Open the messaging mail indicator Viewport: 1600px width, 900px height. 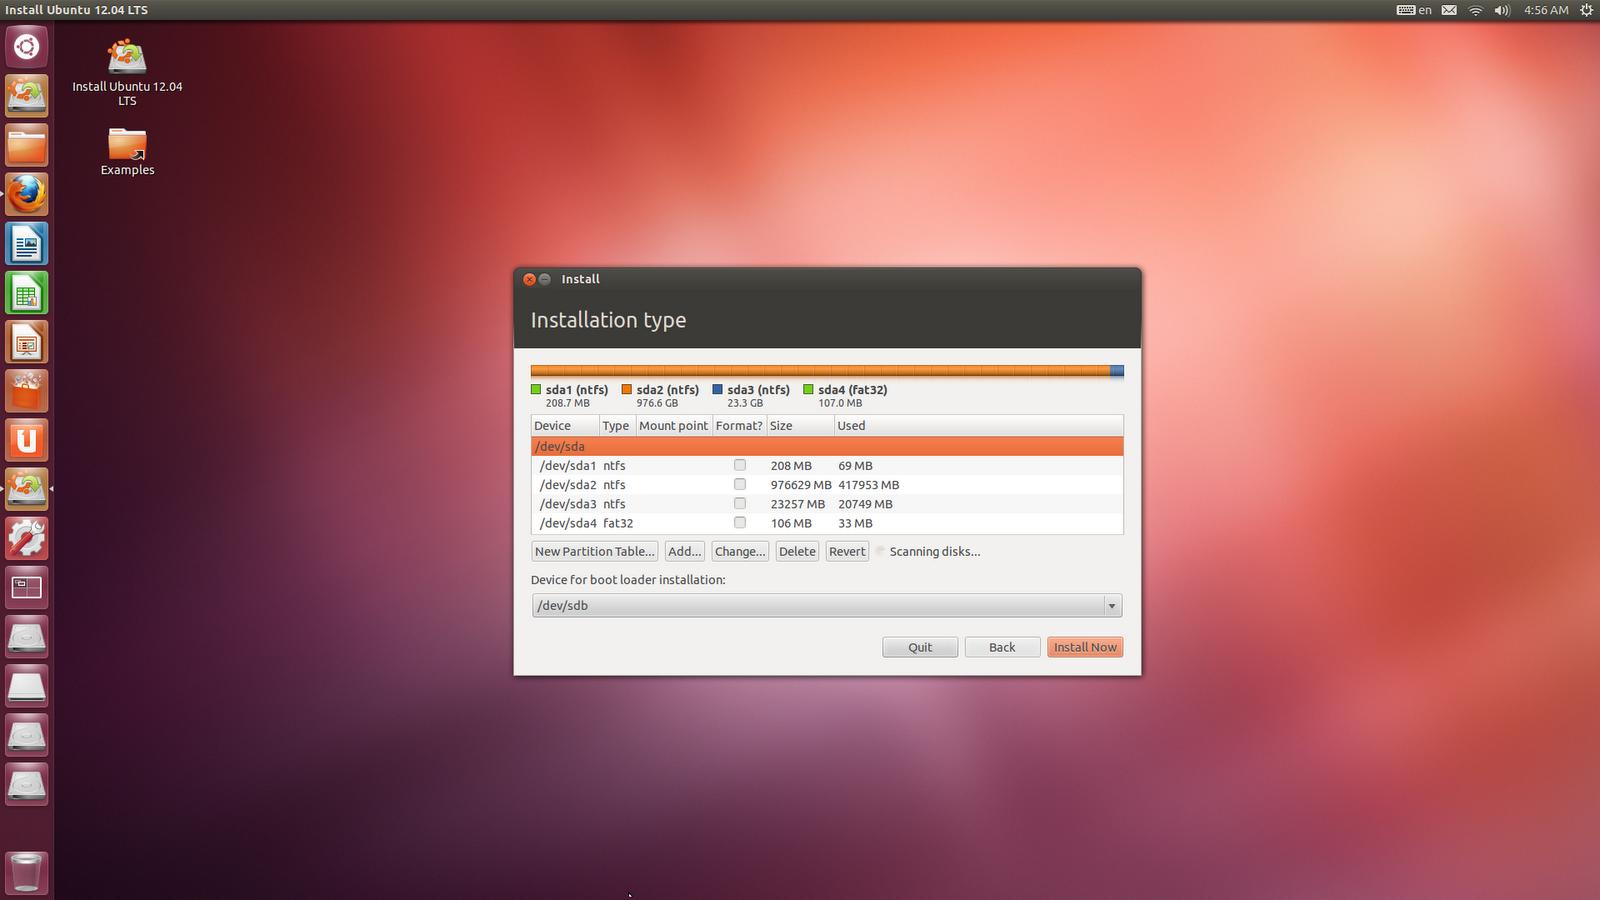pos(1449,10)
